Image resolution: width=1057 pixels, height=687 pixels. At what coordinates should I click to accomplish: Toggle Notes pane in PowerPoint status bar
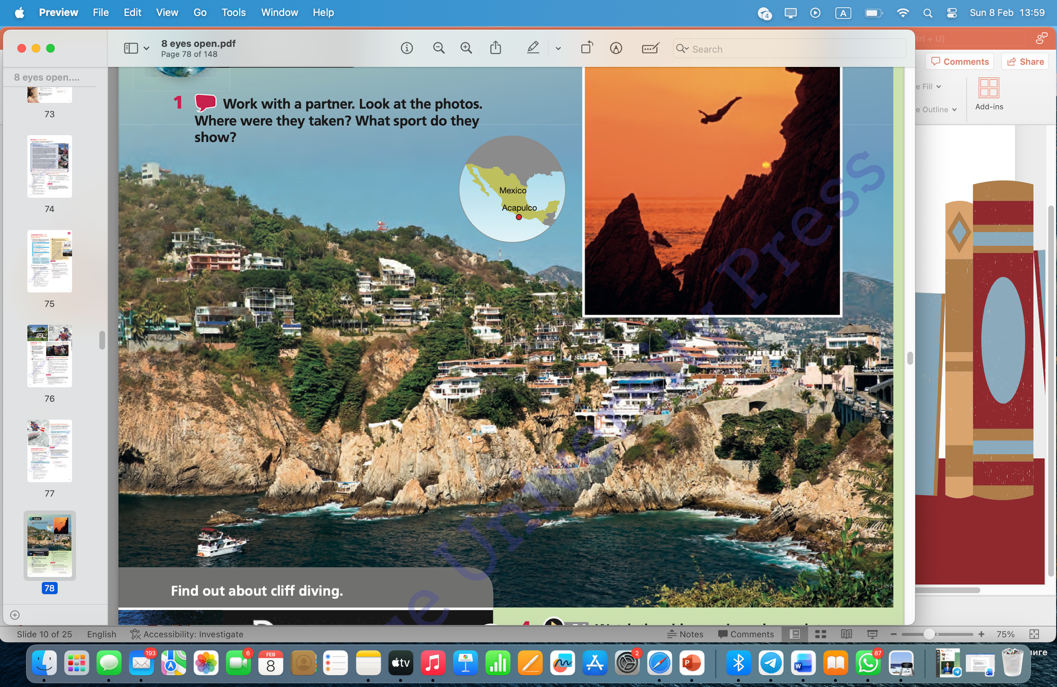(685, 634)
